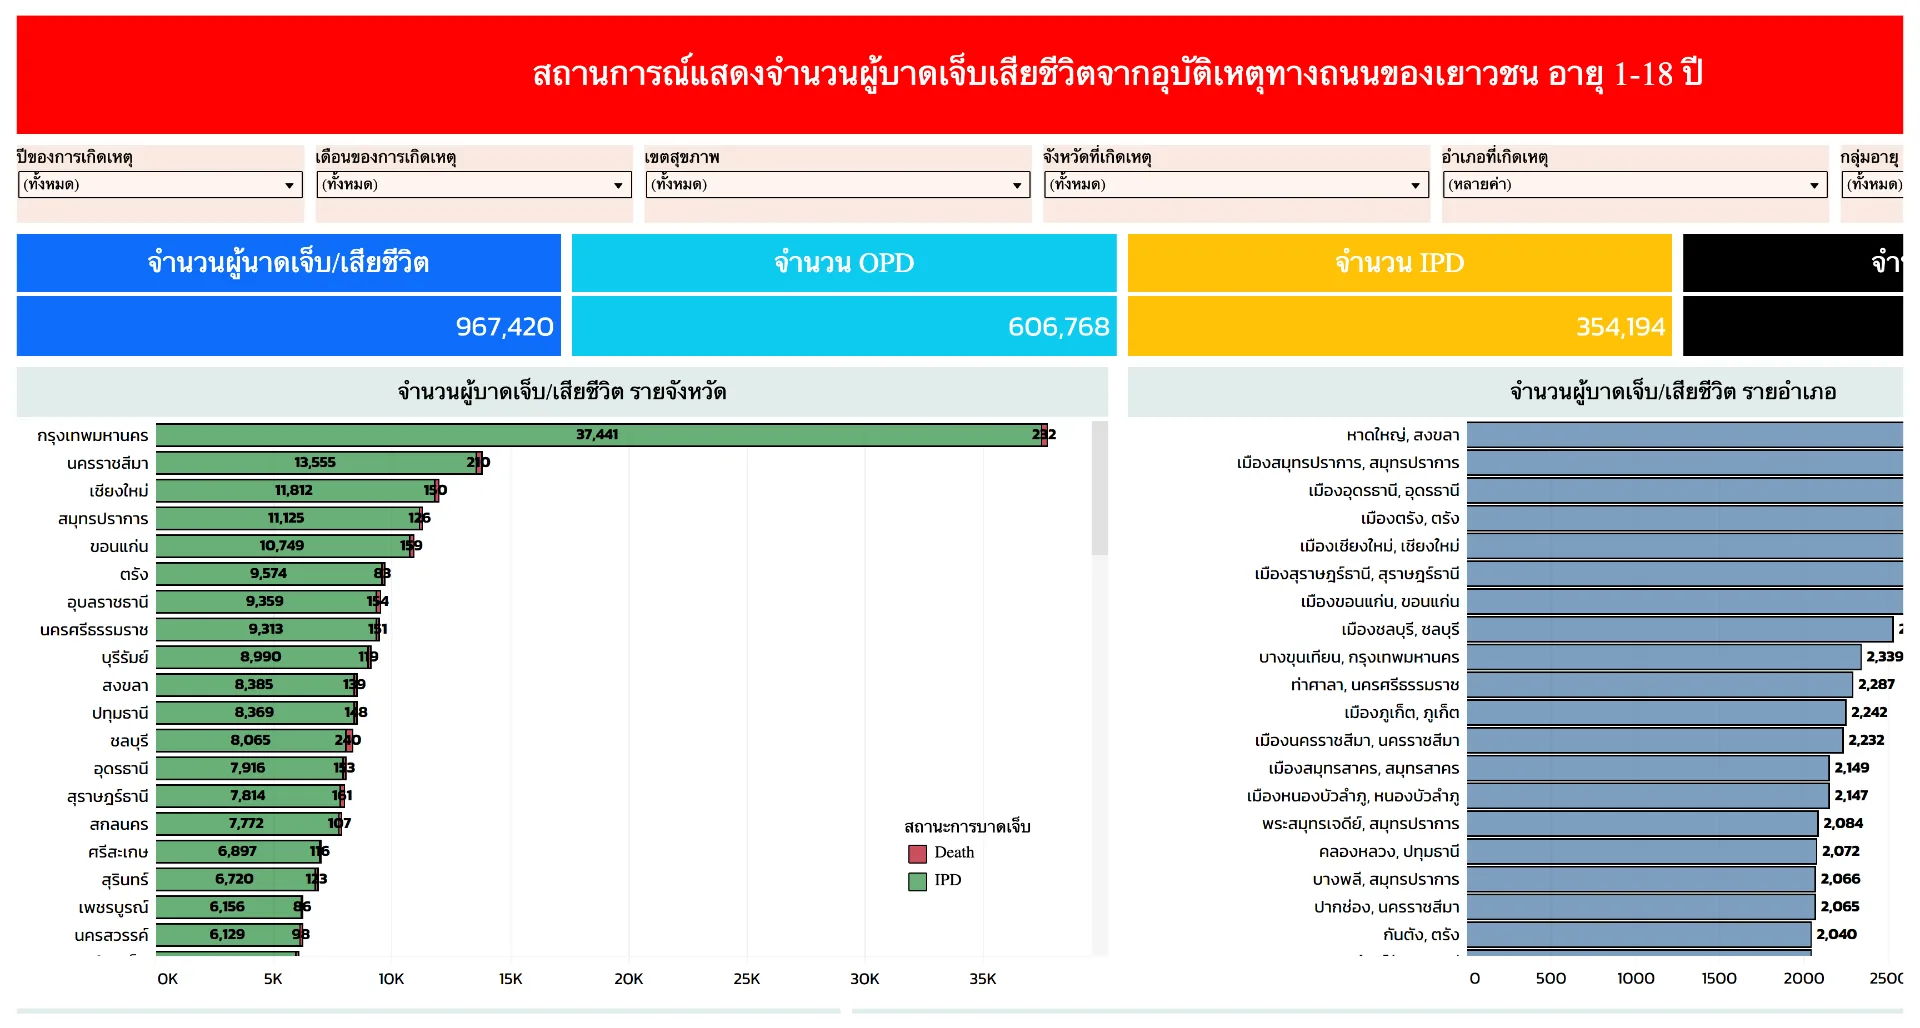The width and height of the screenshot is (1920, 1028).
Task: Click the 606,768 OPD count value
Action: [x=1058, y=327]
